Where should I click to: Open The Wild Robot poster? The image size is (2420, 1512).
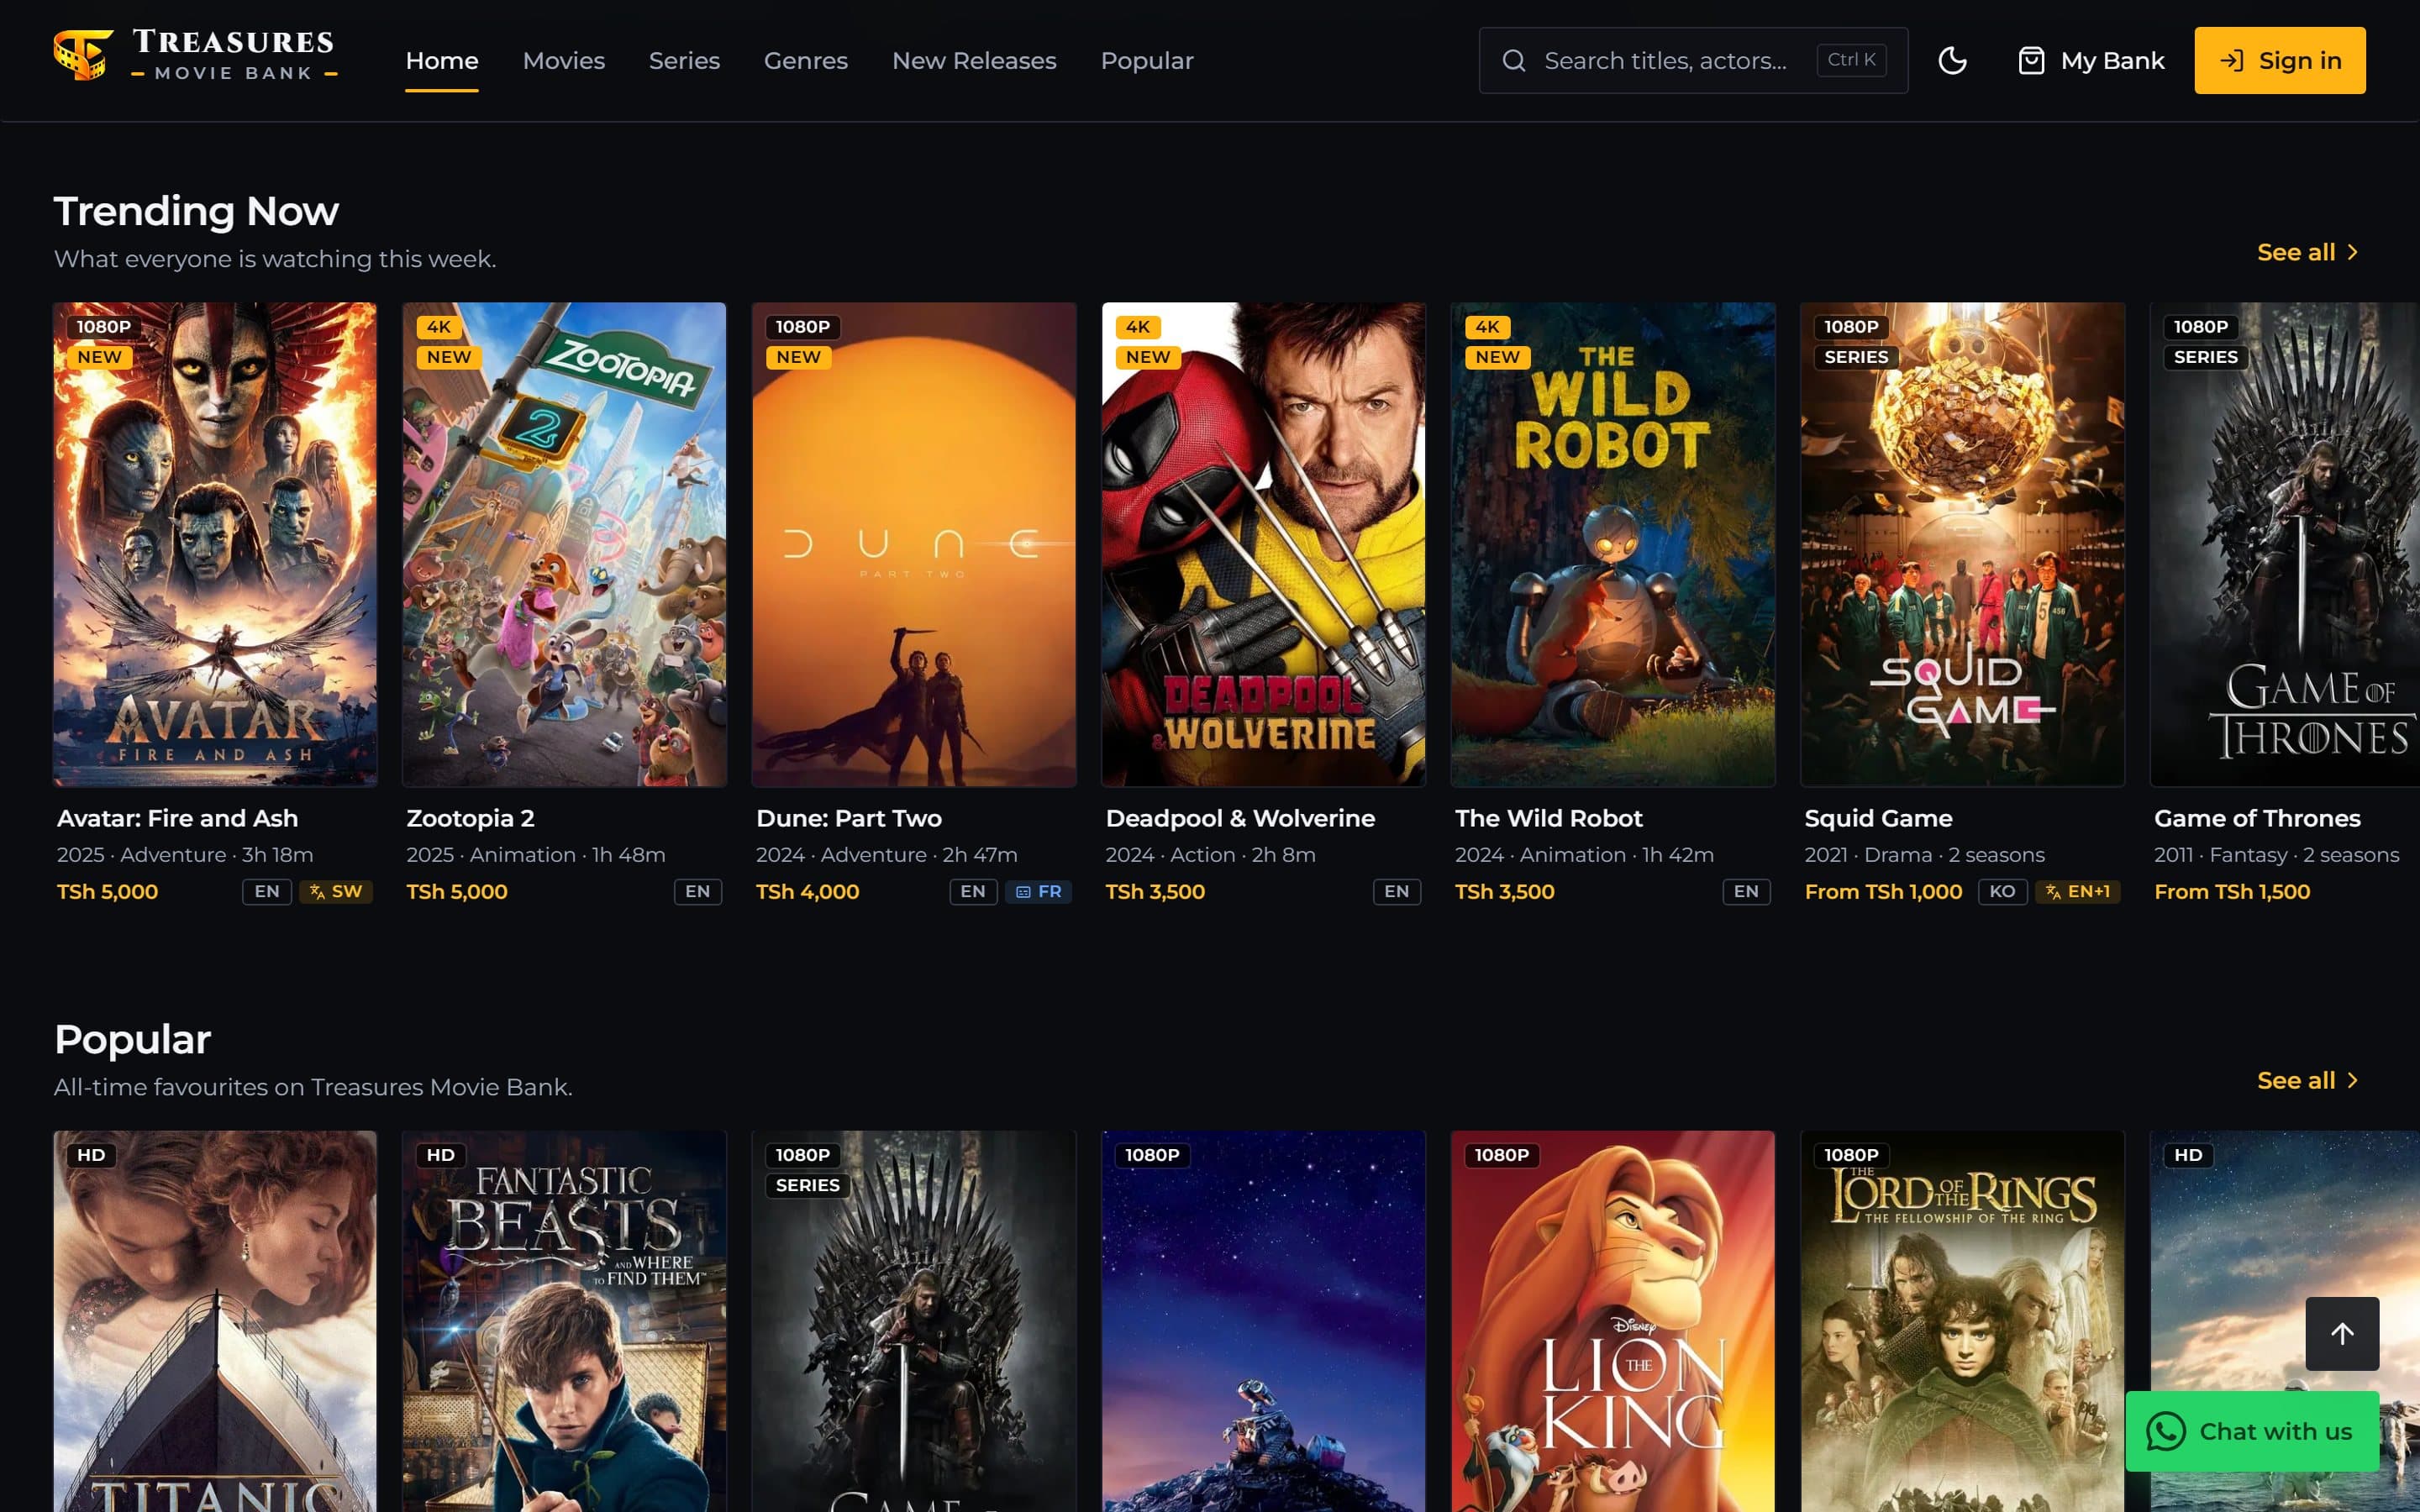click(1613, 544)
